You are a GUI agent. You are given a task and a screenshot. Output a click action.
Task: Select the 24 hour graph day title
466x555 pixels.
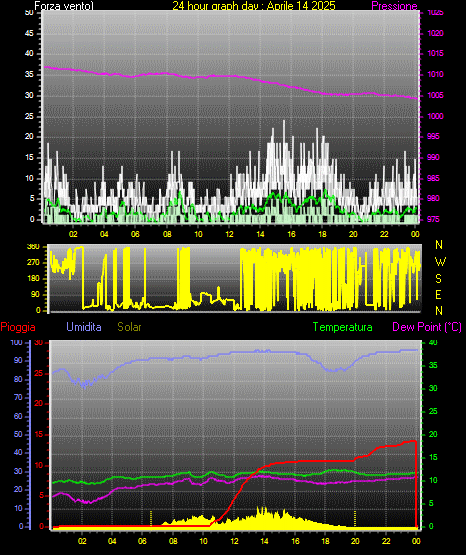pyautogui.click(x=254, y=6)
